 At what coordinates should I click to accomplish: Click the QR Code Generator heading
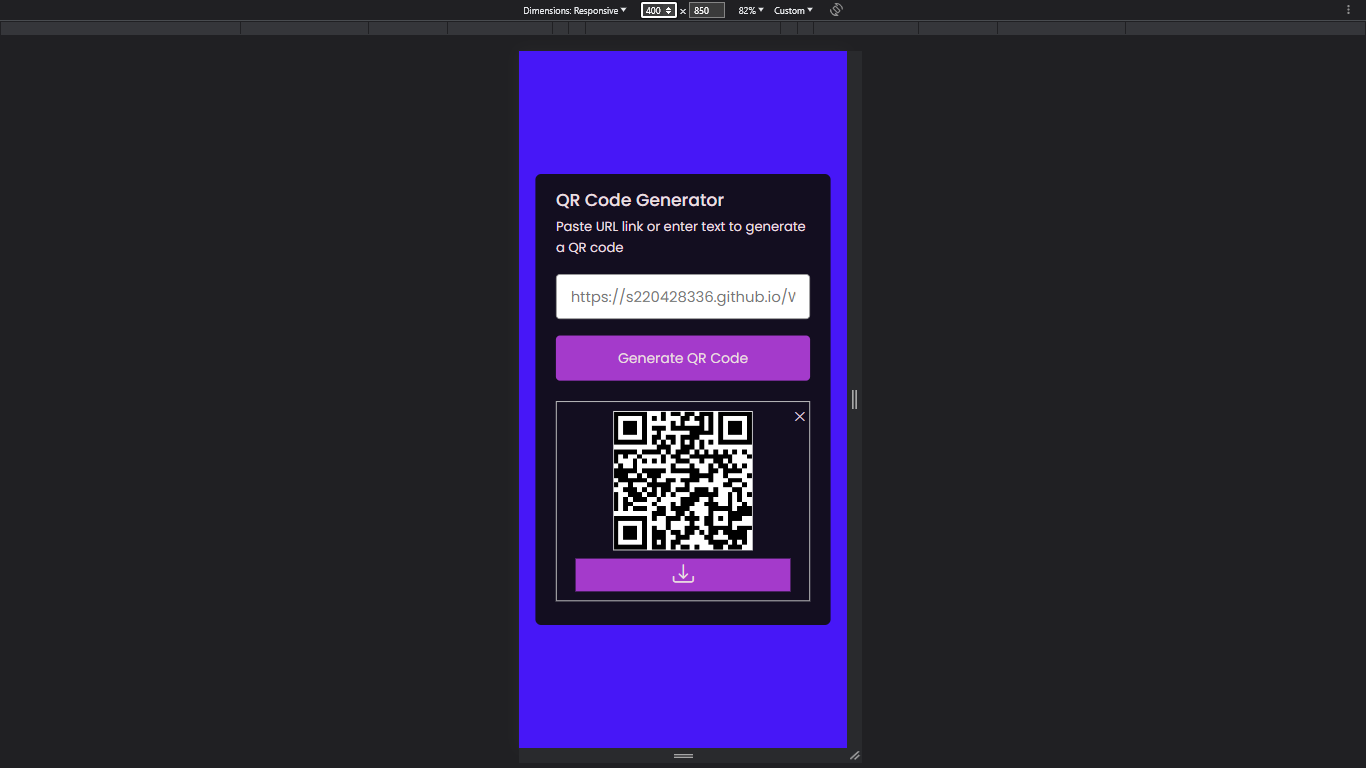tap(640, 200)
